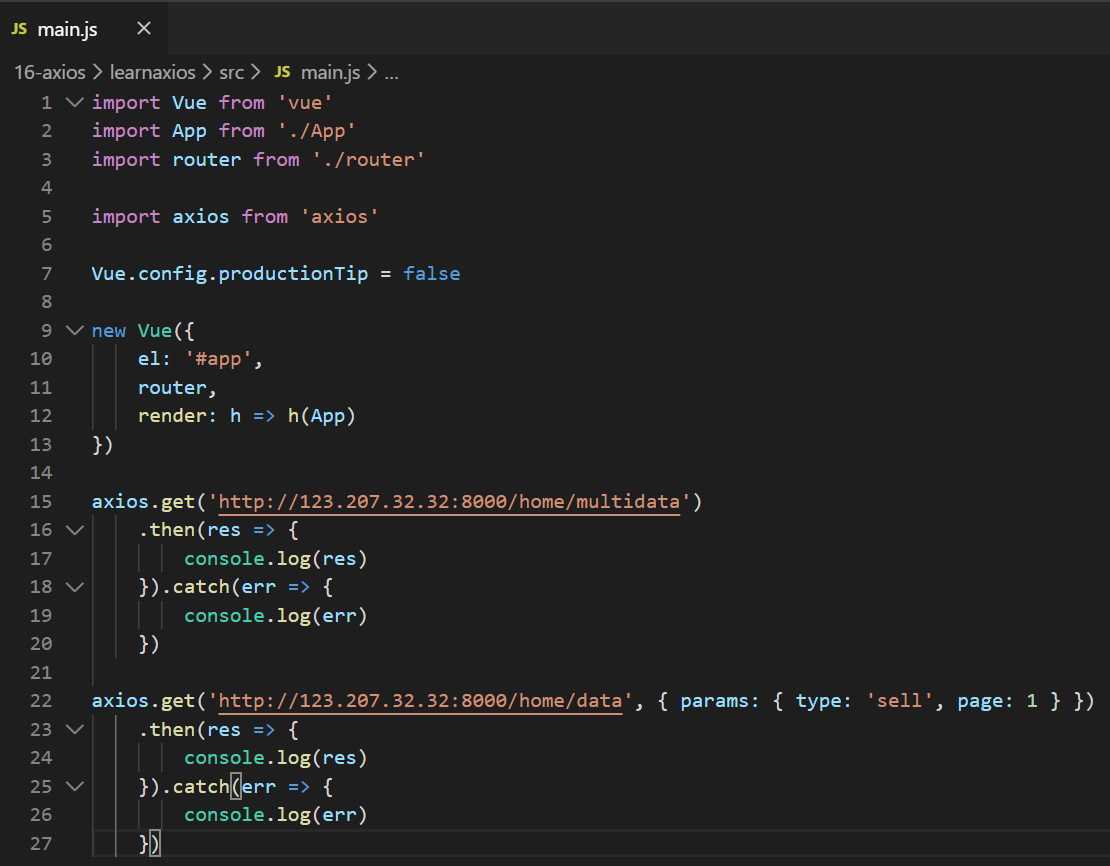Click the home/multidata URL link

pyautogui.click(x=450, y=501)
